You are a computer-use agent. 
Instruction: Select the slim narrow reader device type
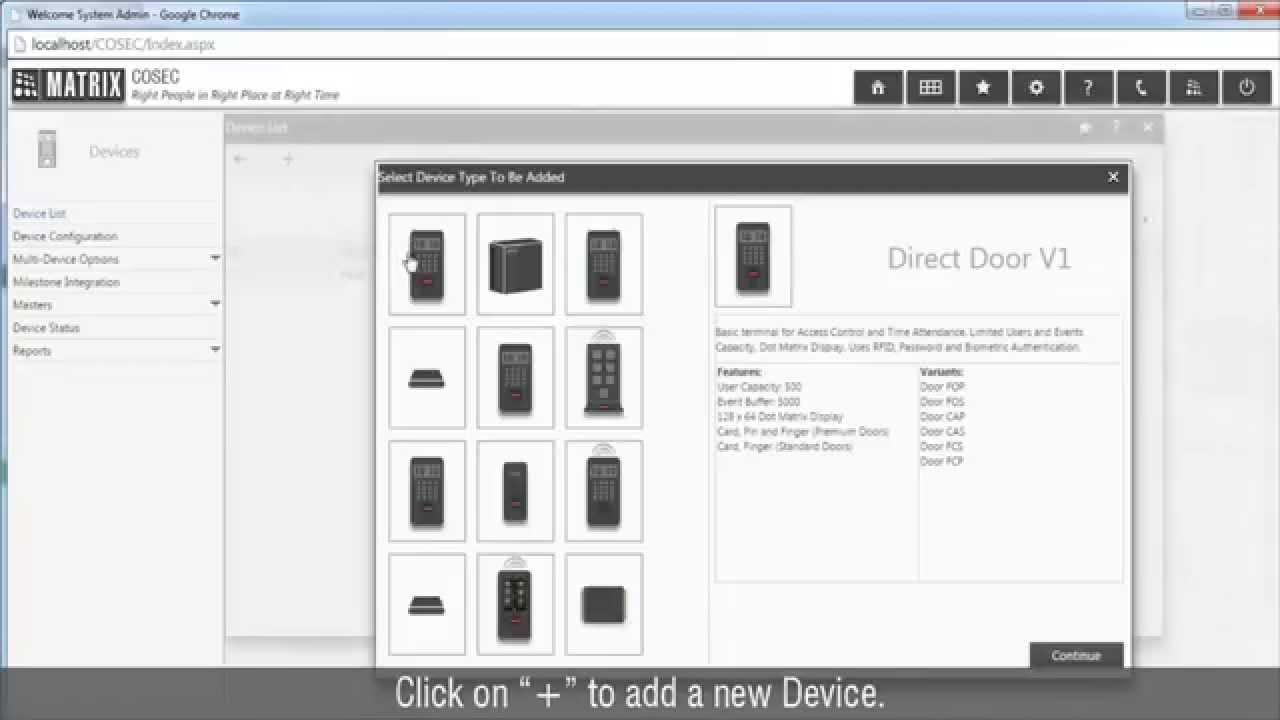tap(515, 491)
